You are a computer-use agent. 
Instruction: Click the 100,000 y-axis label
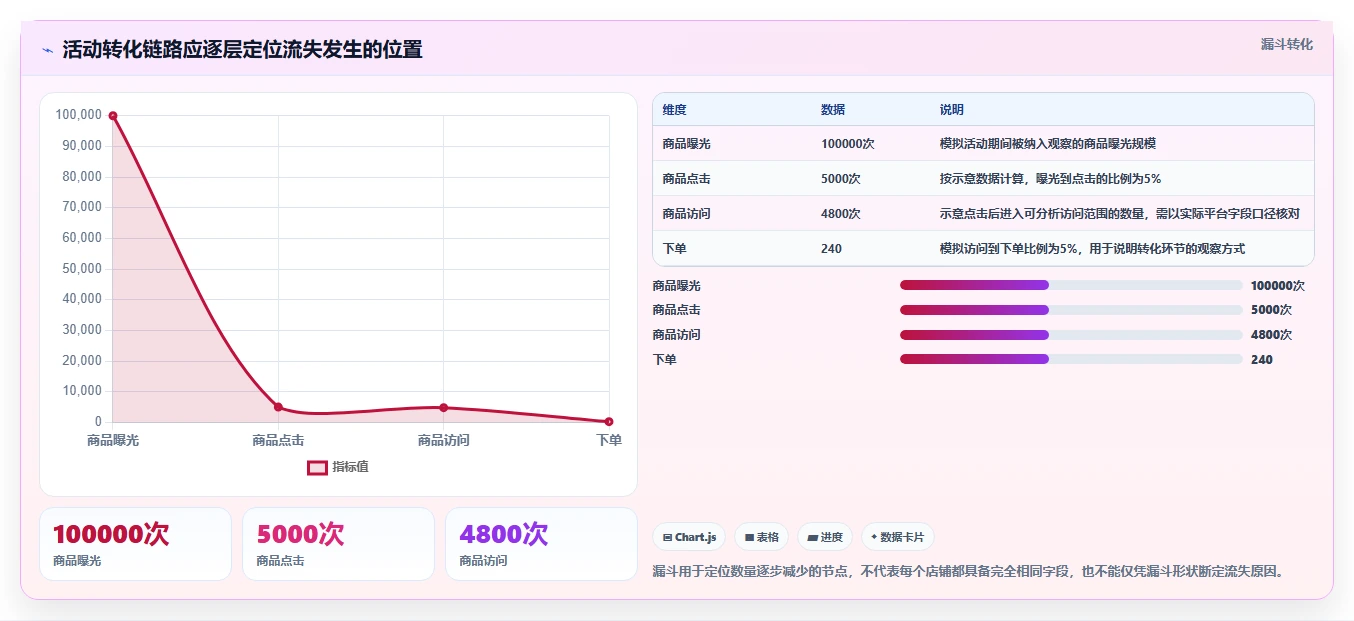tap(79, 115)
